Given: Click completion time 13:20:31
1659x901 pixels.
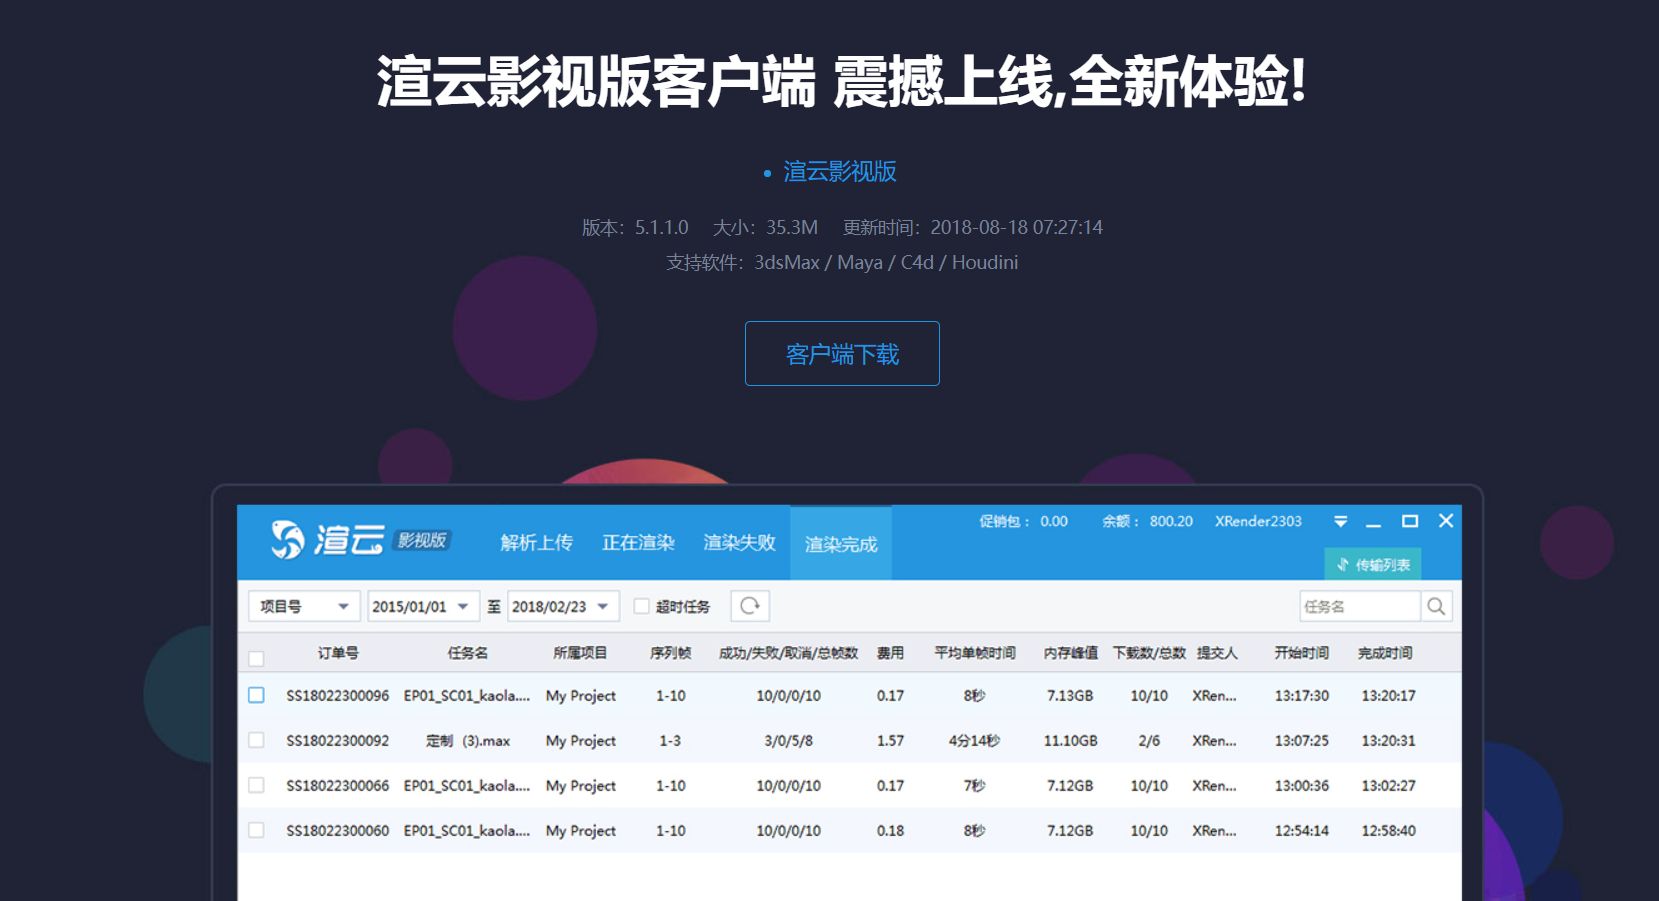Looking at the screenshot, I should click(1388, 740).
